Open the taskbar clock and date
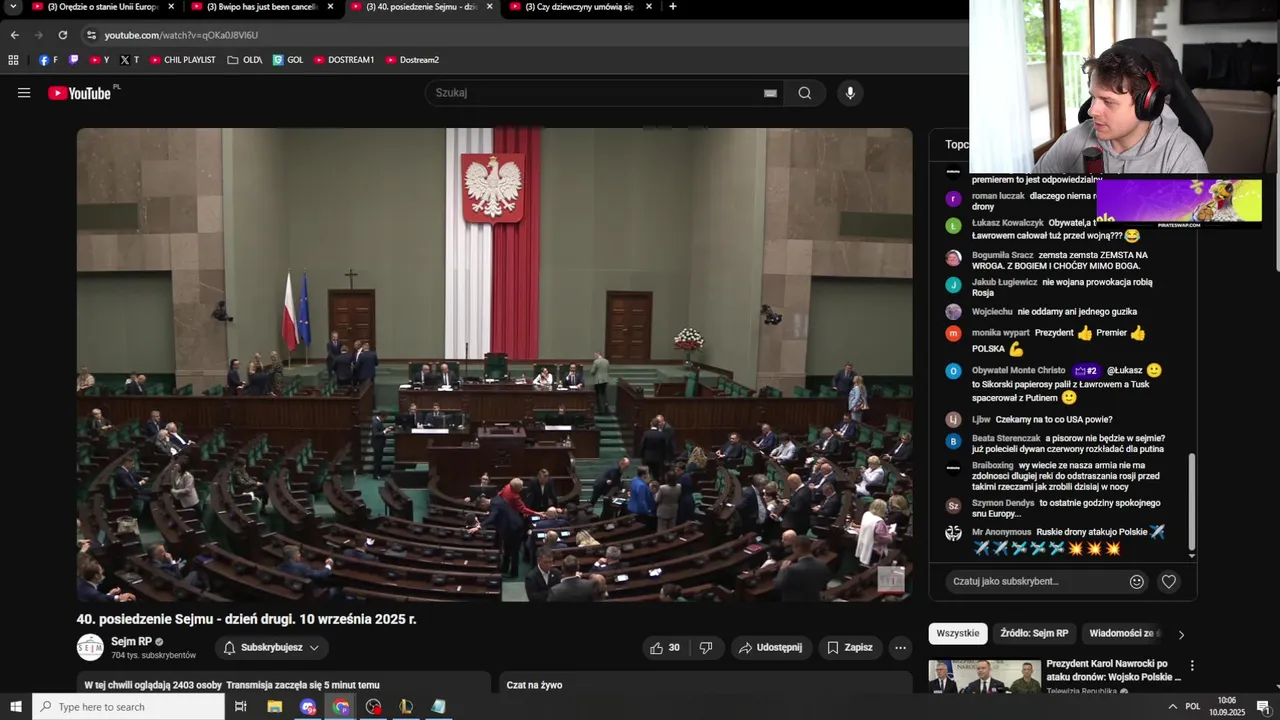This screenshot has width=1280, height=720. 1226,707
